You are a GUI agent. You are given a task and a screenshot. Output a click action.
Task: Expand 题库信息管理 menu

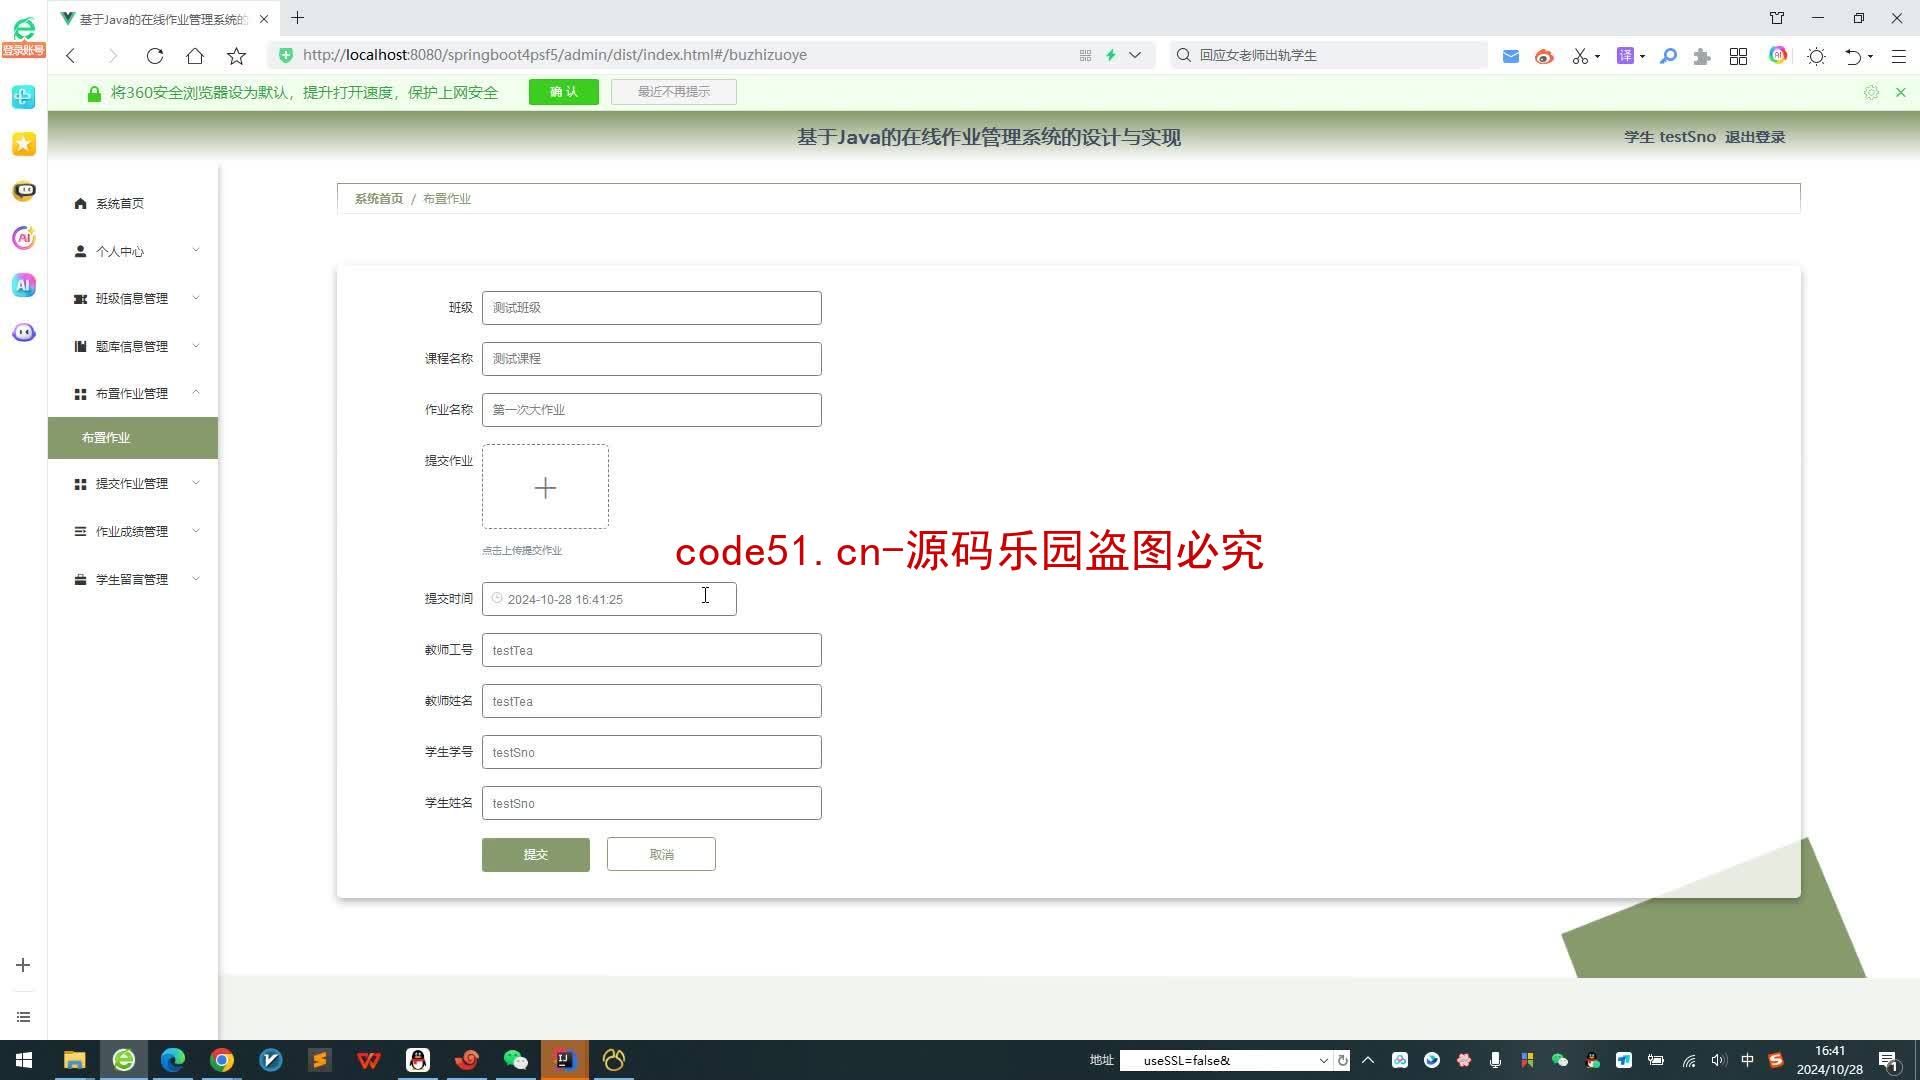pyautogui.click(x=133, y=346)
